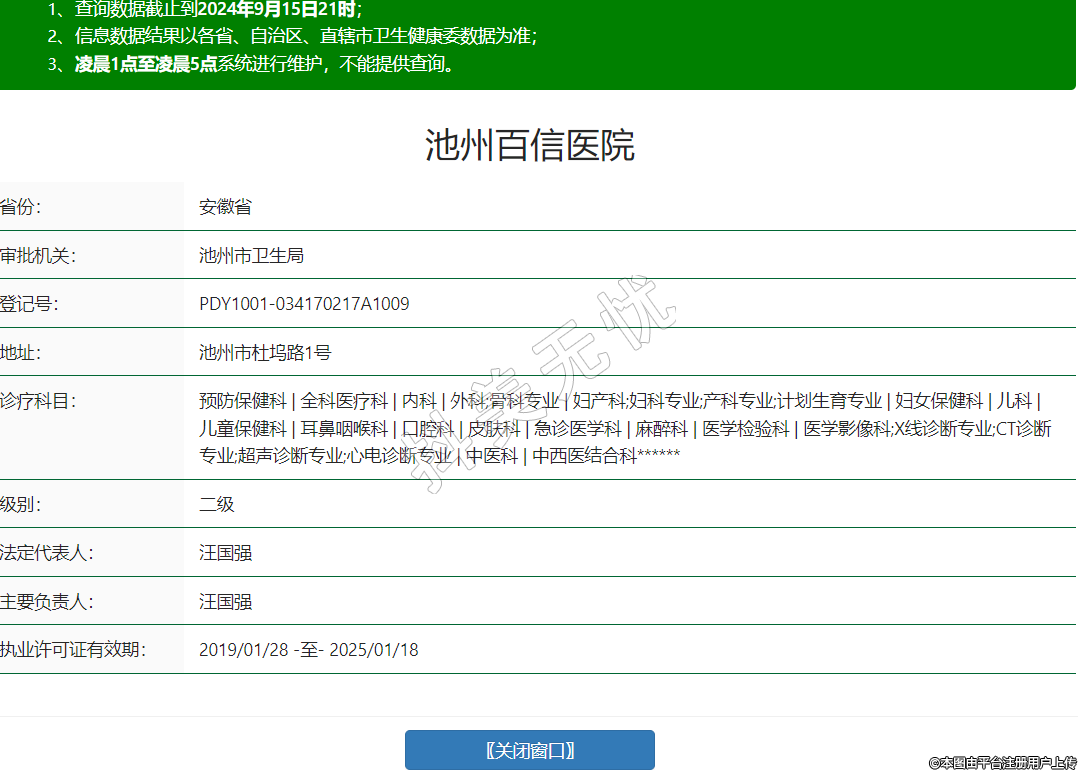Select the 审批机关 row label
The image size is (1078, 770).
coord(37,256)
